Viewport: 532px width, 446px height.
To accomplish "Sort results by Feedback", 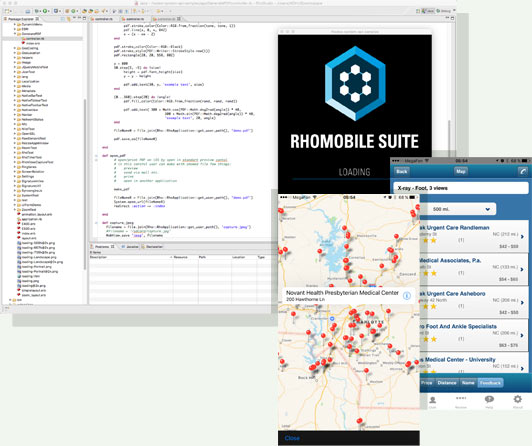I will pos(490,383).
